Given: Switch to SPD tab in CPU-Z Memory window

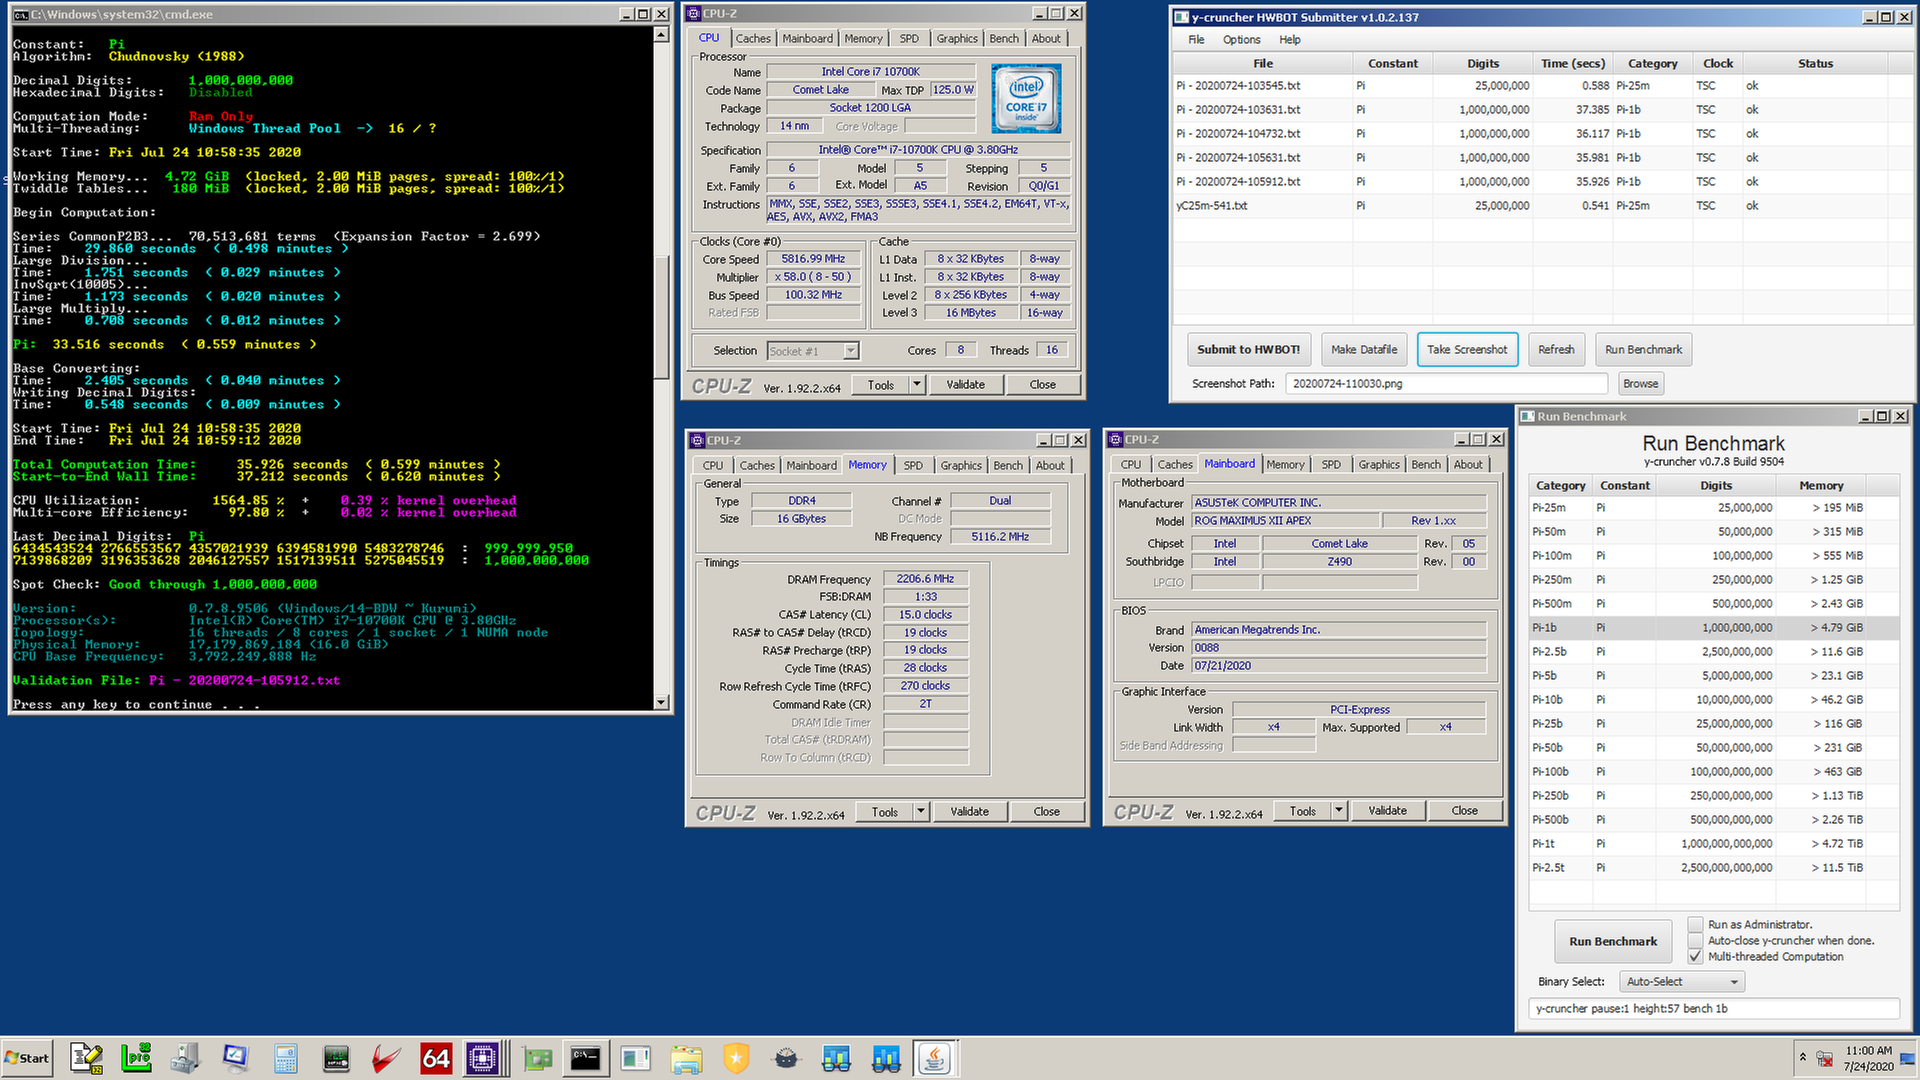Looking at the screenshot, I should tap(913, 465).
